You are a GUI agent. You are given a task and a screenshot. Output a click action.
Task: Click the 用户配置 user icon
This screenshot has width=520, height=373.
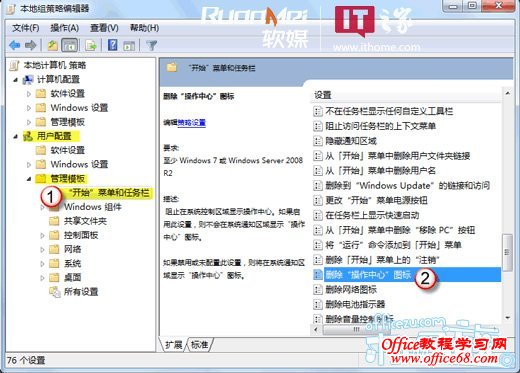click(x=28, y=136)
